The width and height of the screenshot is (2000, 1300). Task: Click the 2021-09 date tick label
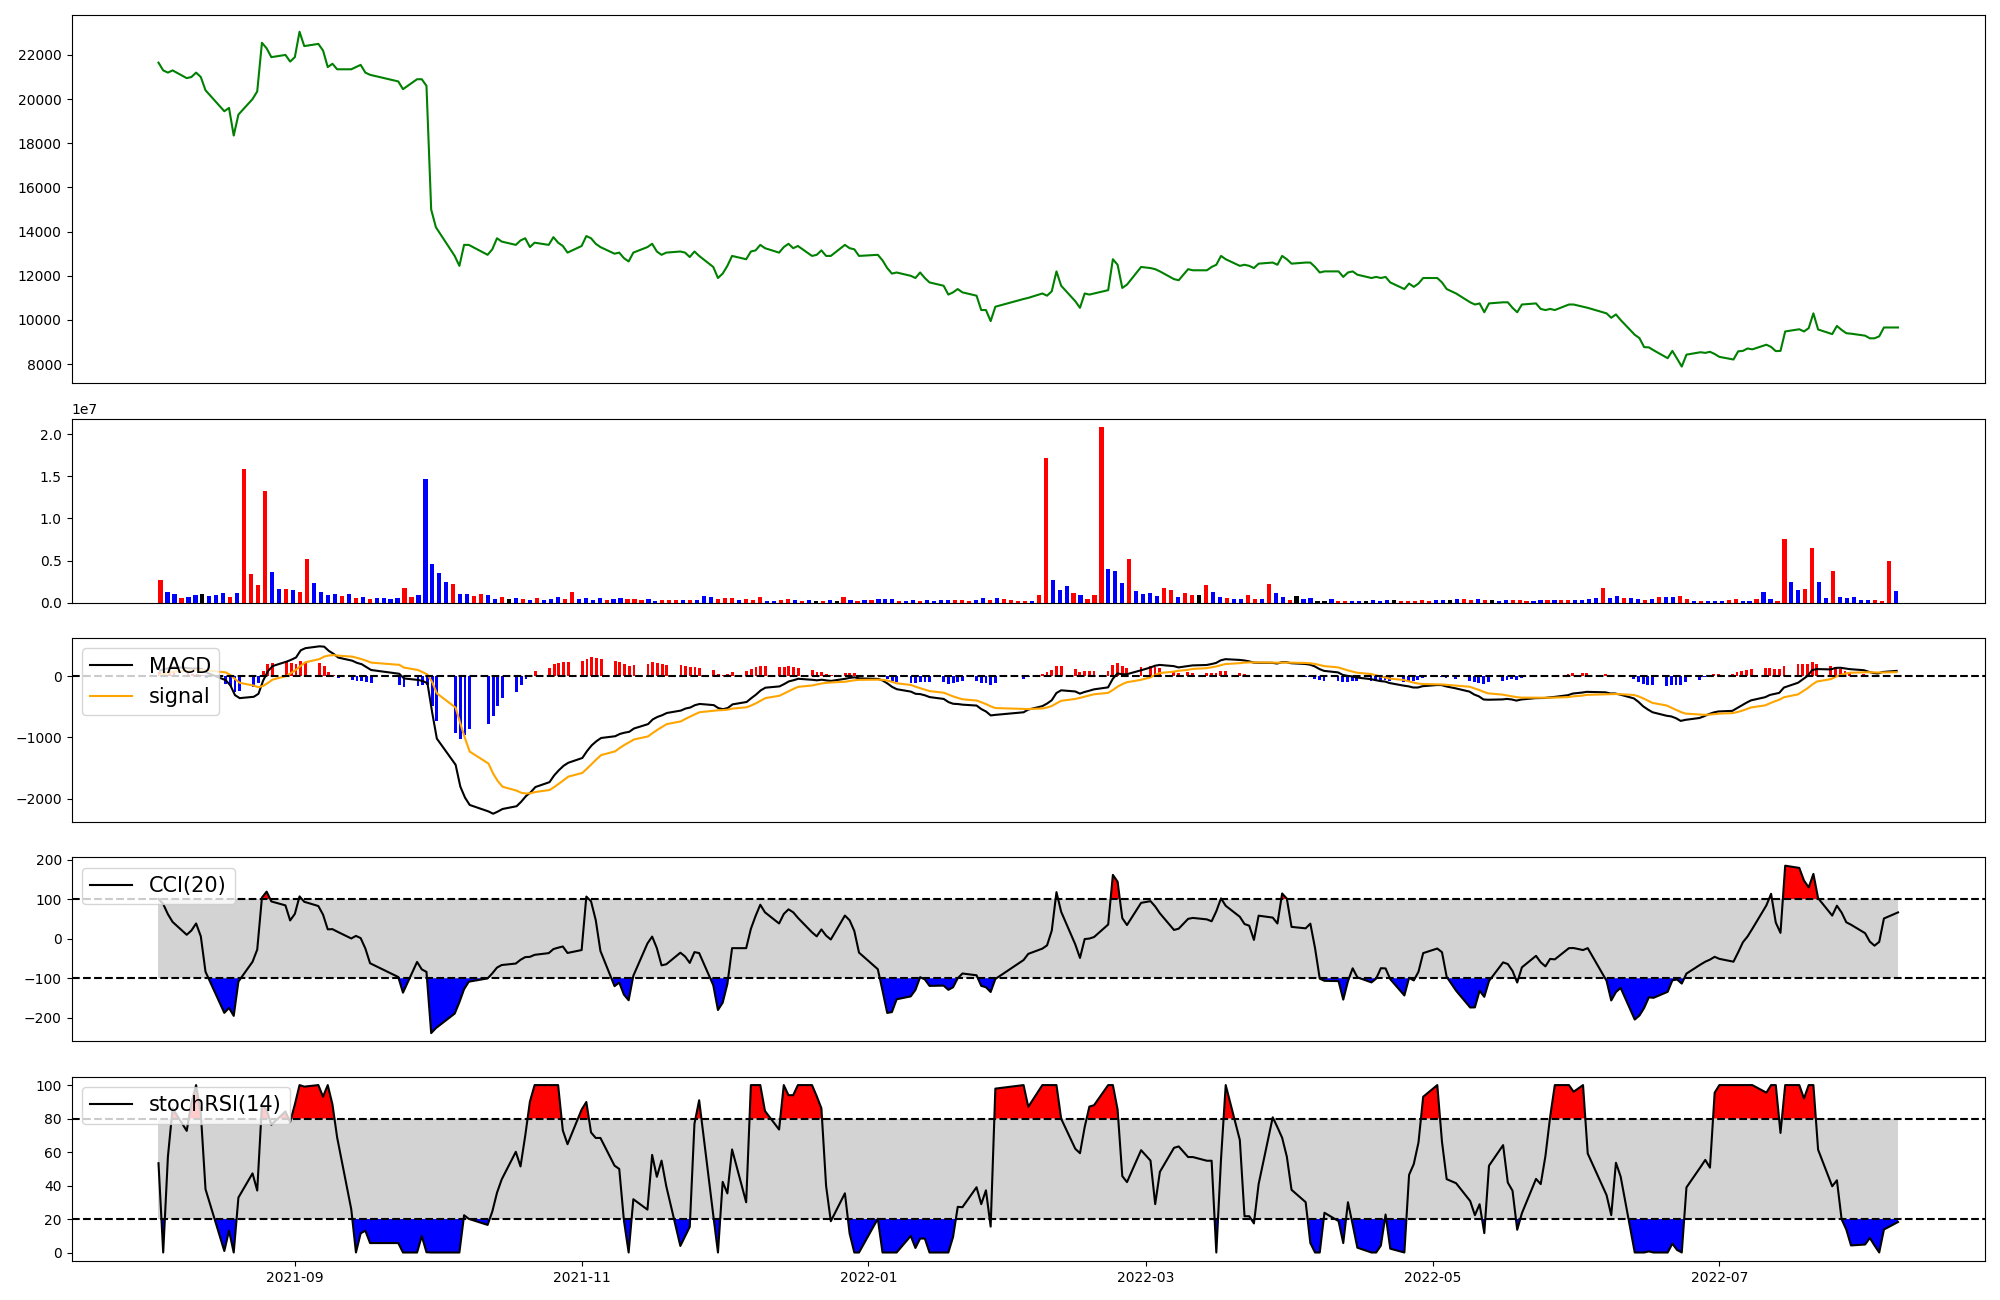pos(295,1277)
